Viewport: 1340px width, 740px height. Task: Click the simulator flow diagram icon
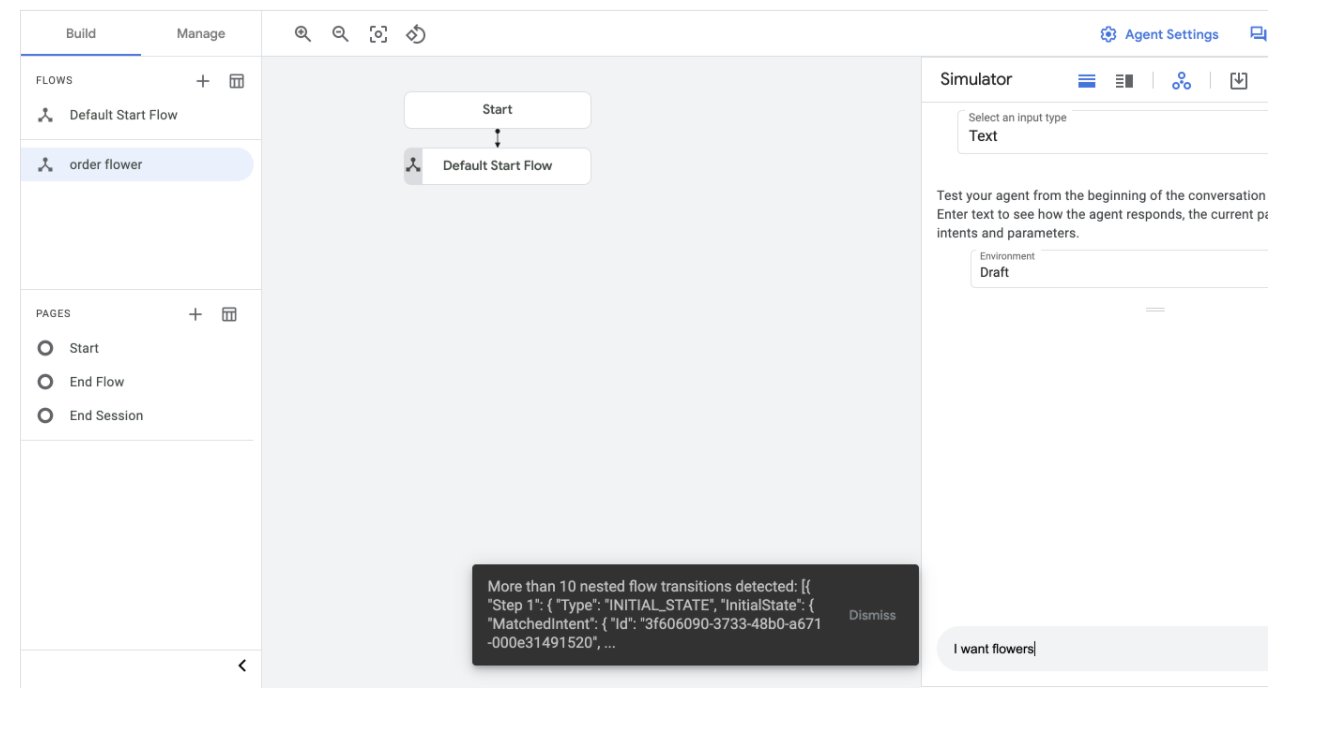[1181, 81]
